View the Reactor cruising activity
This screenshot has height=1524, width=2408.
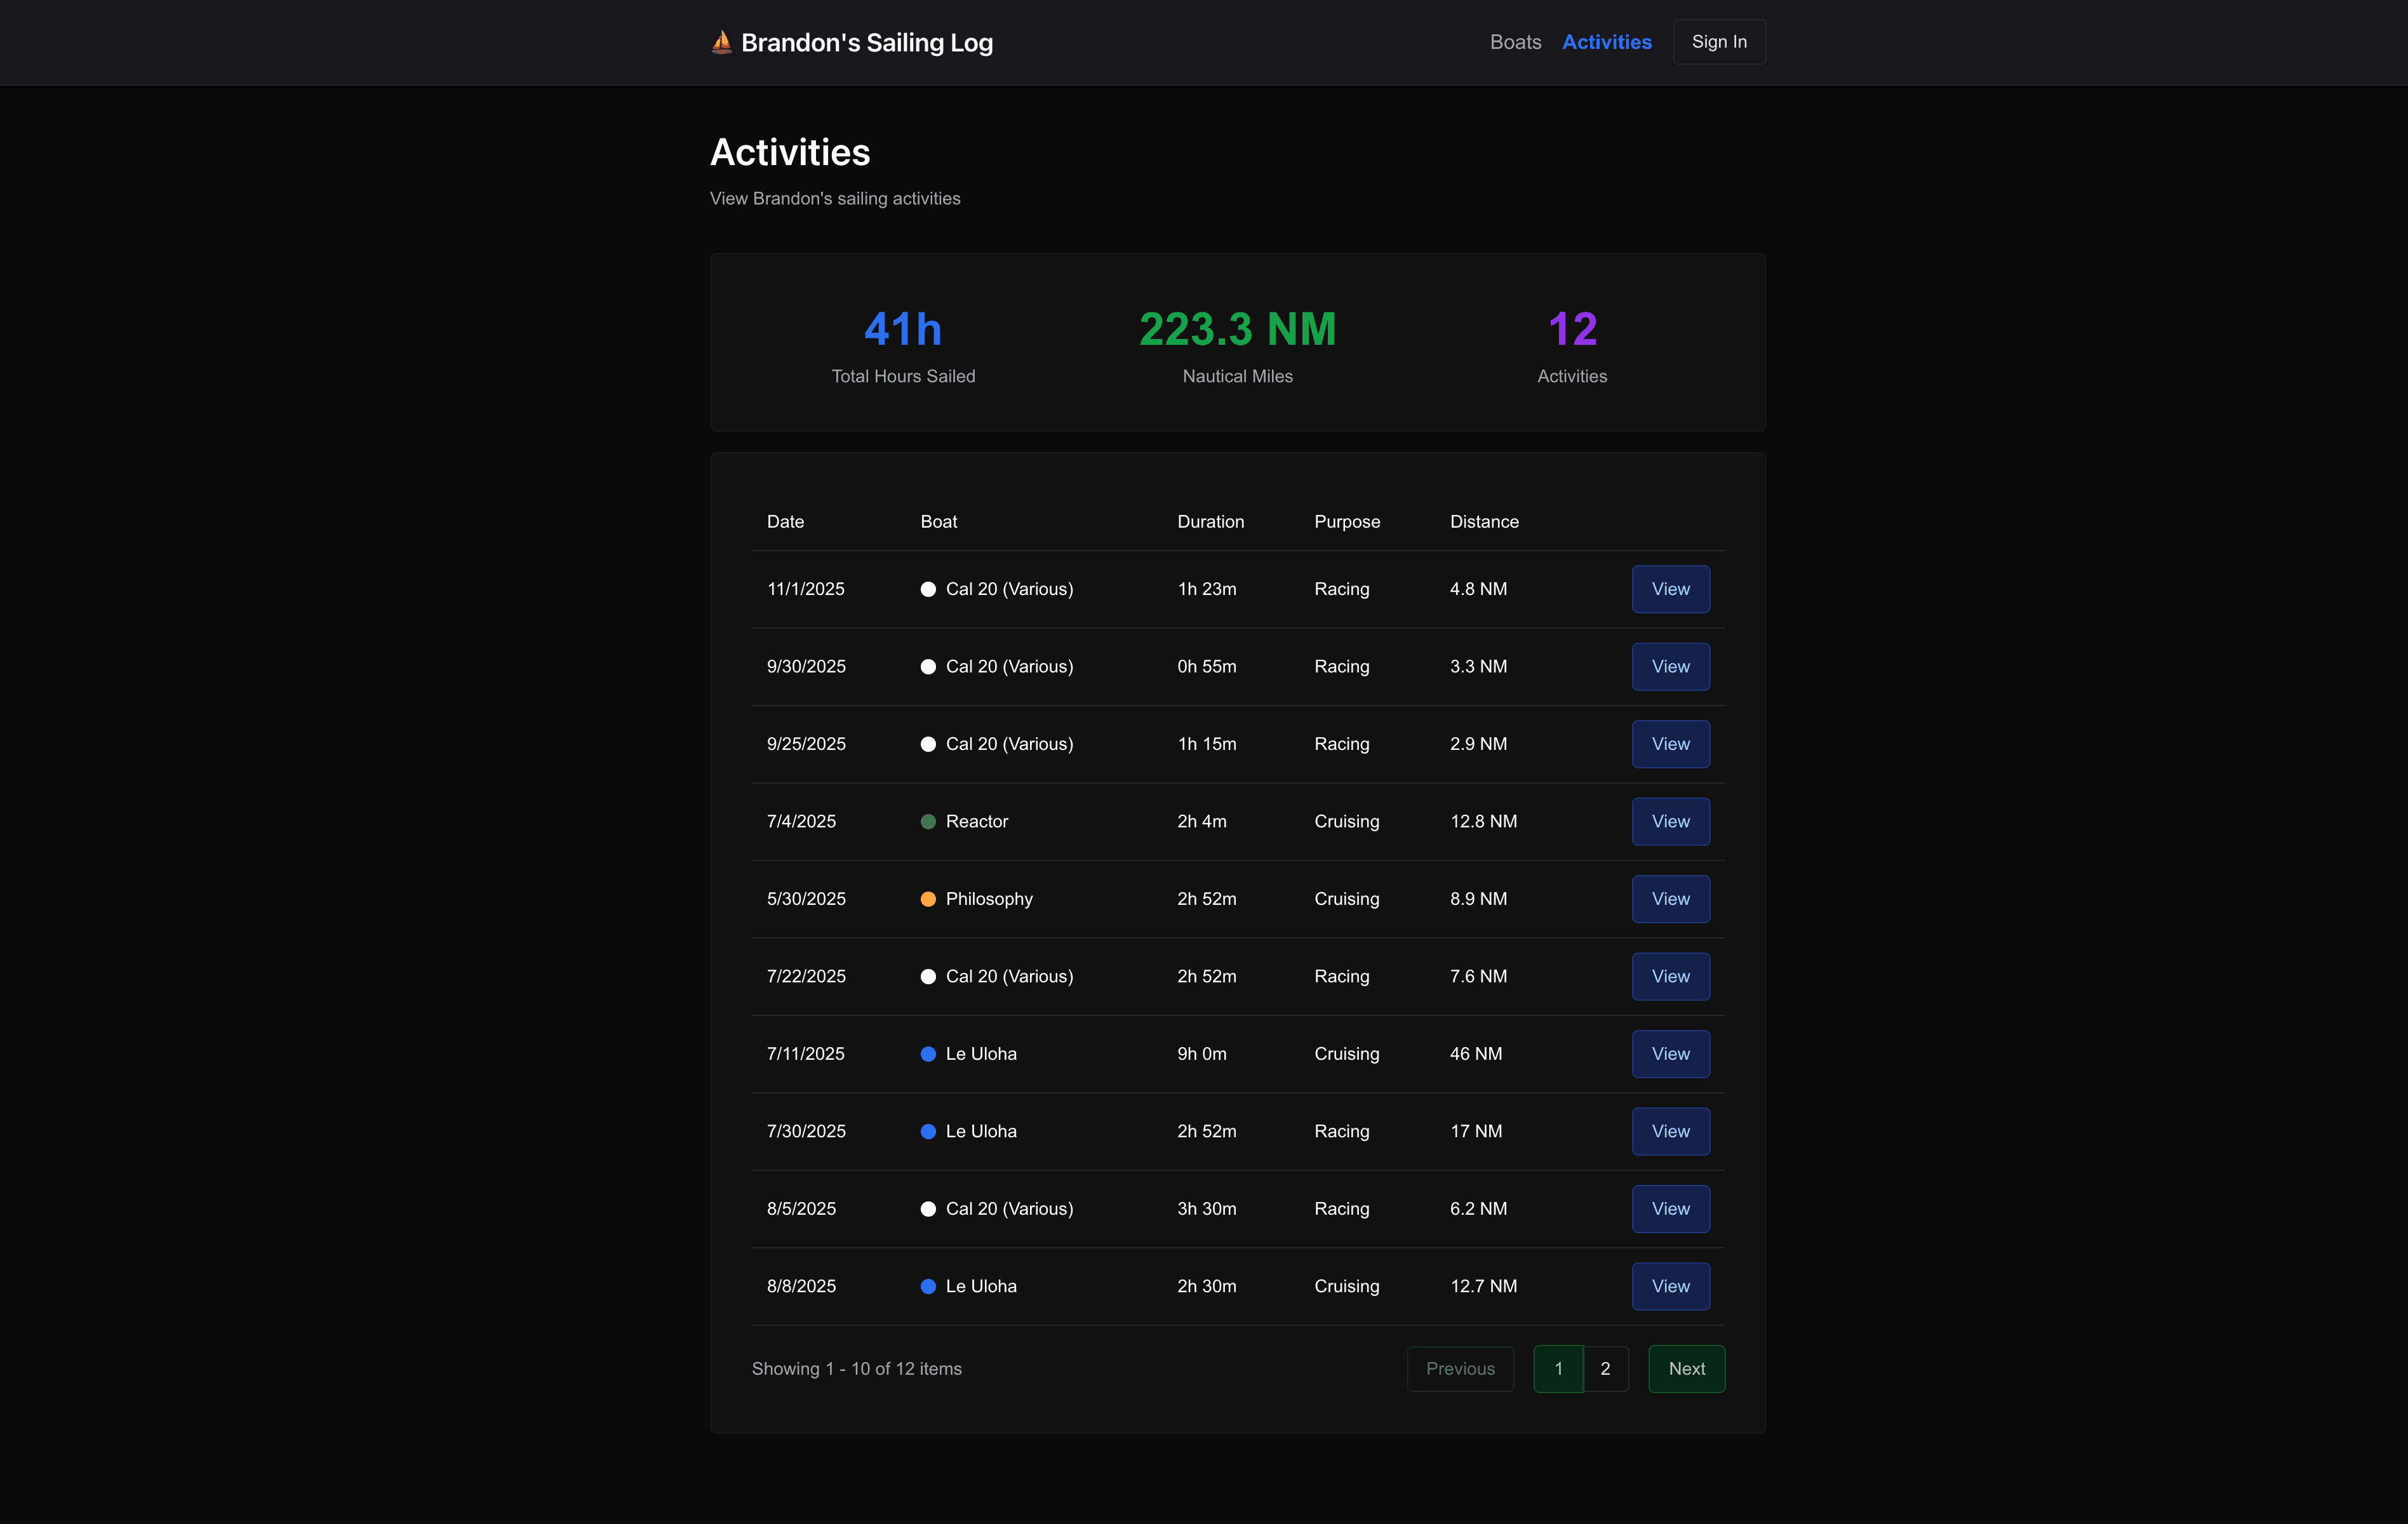(x=1670, y=822)
